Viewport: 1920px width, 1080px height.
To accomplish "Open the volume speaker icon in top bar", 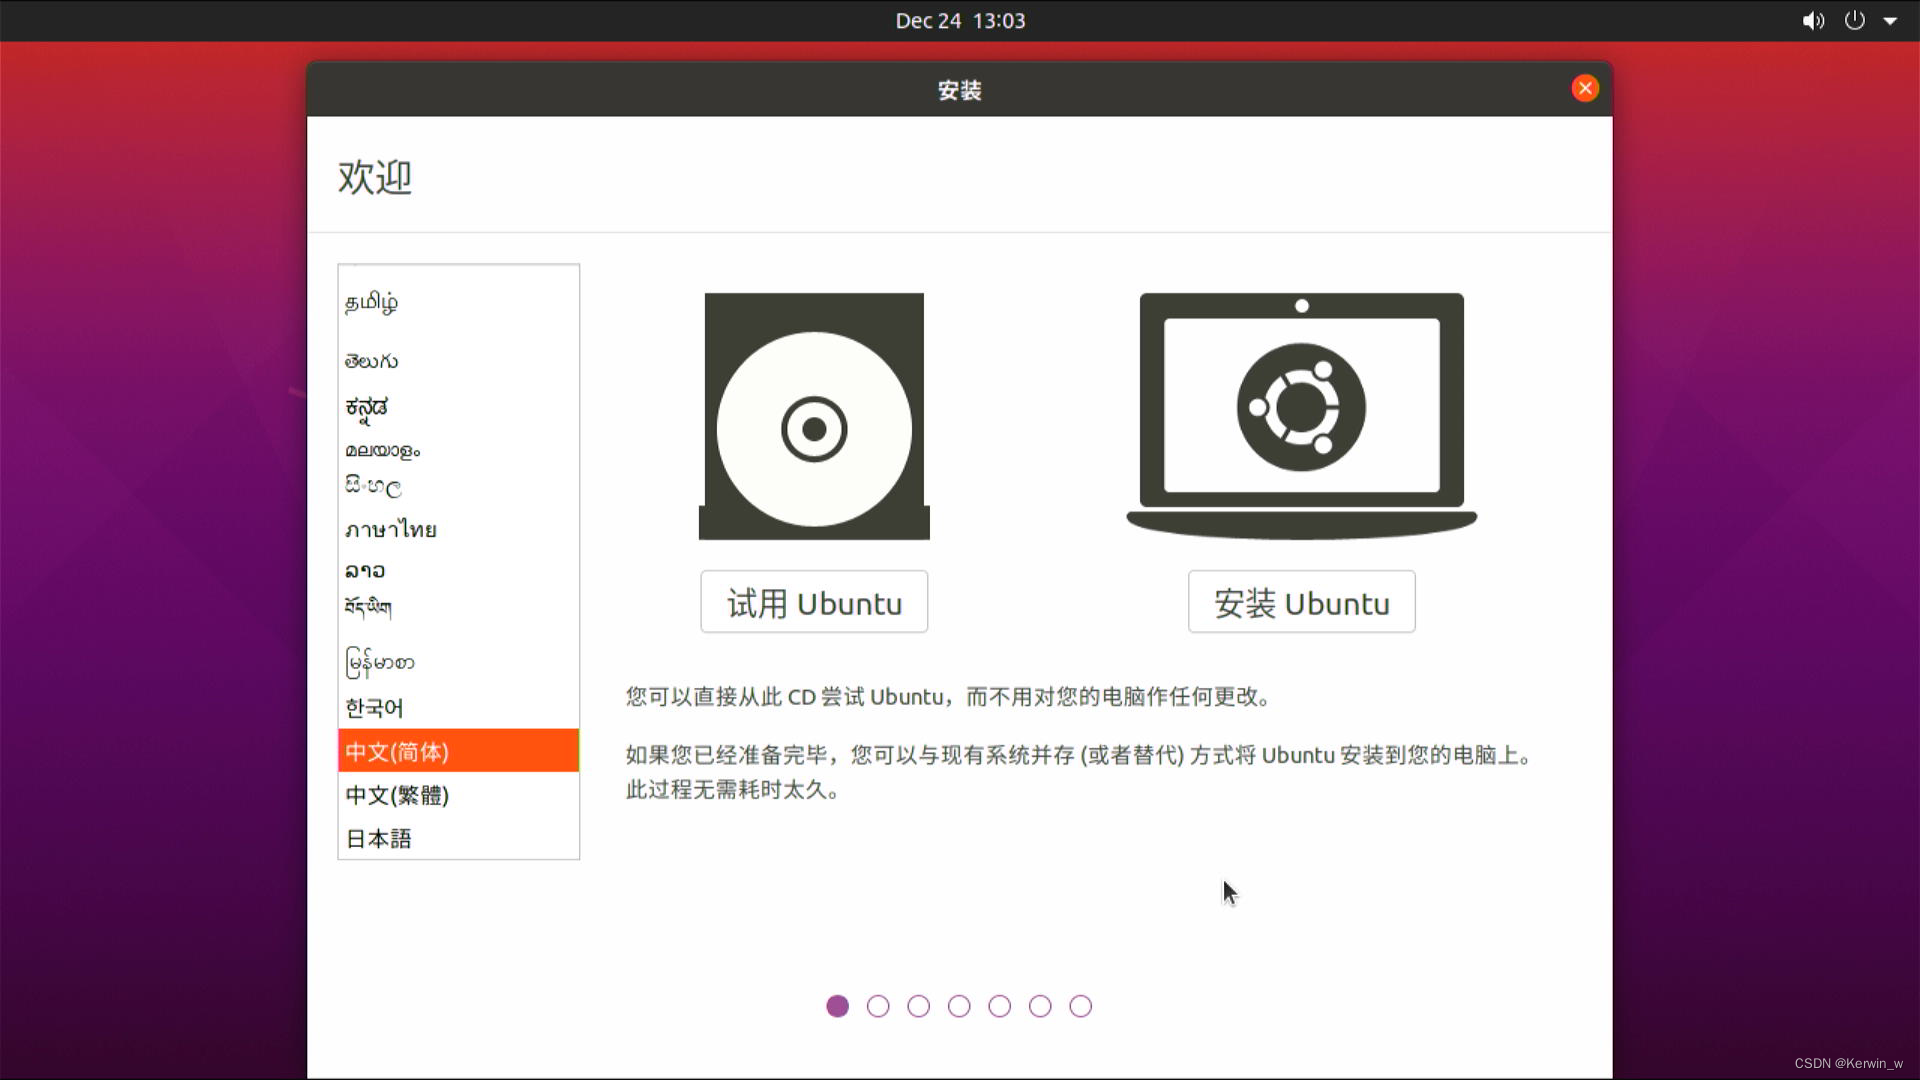I will click(x=1813, y=20).
